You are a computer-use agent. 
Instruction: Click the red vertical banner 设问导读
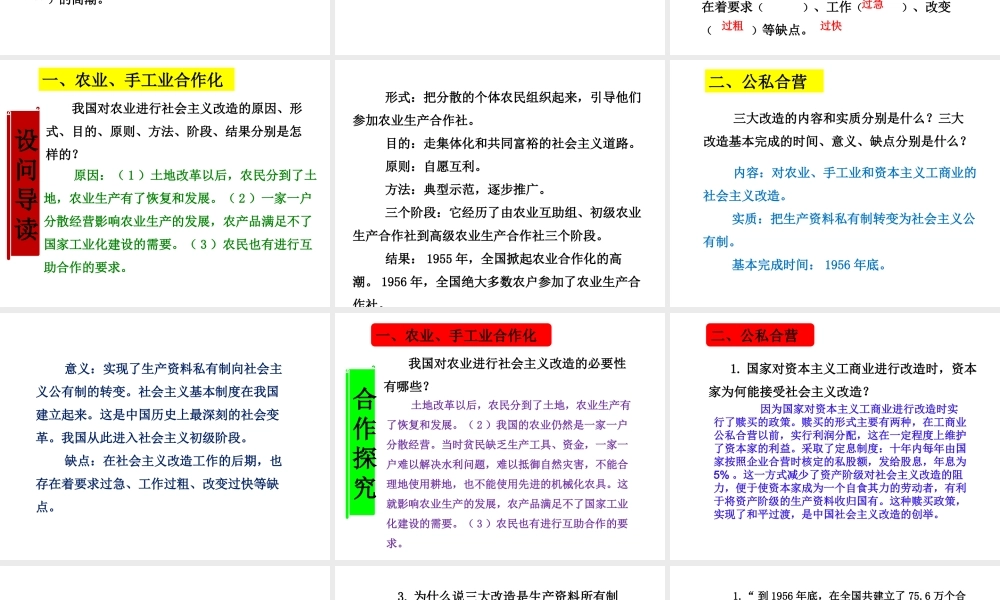[x=24, y=185]
